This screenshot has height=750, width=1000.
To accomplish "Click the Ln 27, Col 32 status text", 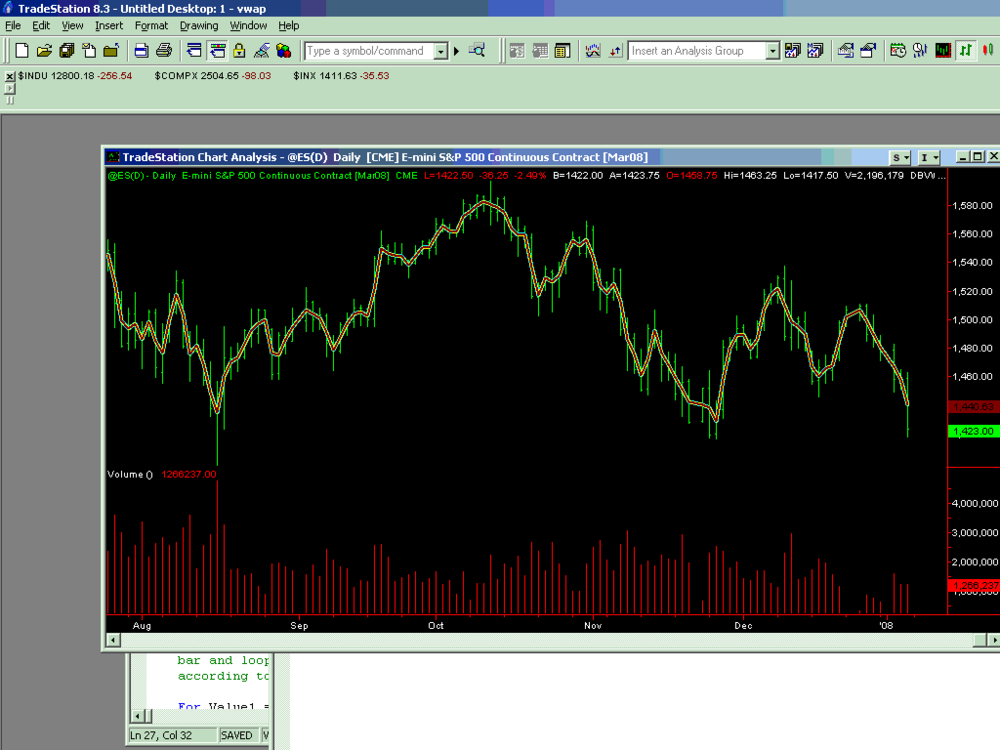I will point(161,735).
